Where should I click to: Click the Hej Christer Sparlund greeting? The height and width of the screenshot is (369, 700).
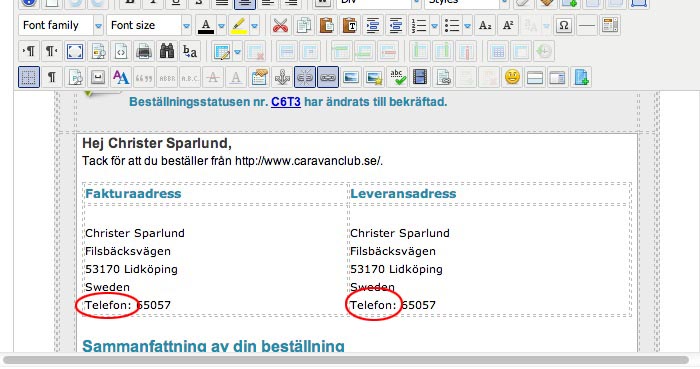(x=157, y=143)
